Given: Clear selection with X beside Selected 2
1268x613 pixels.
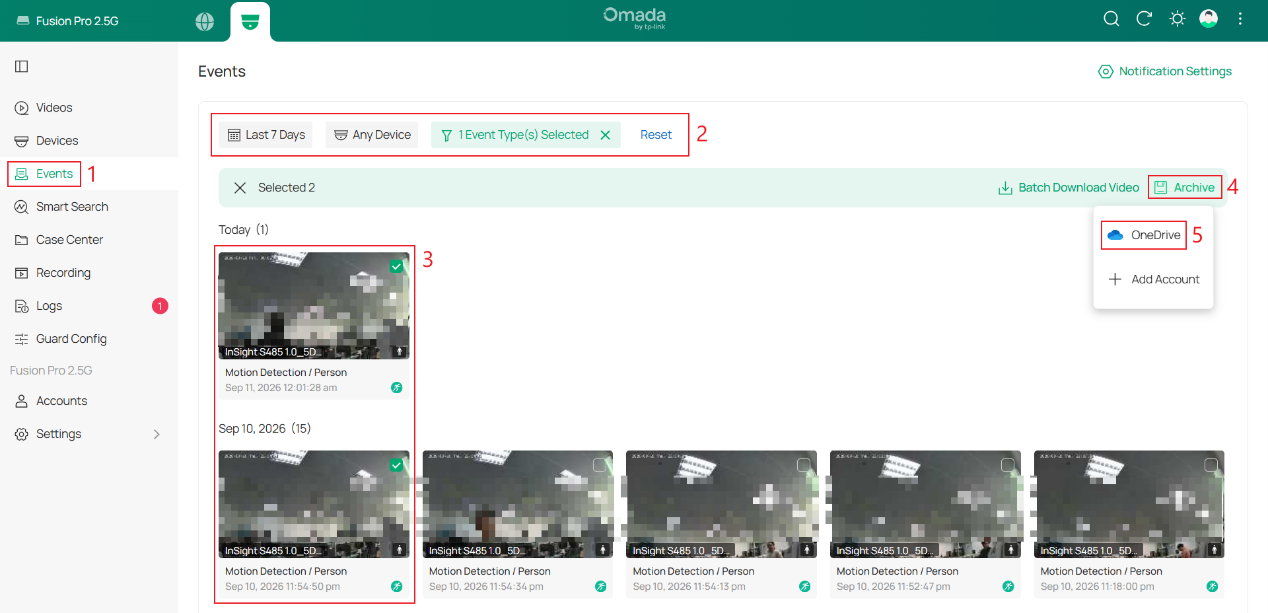Looking at the screenshot, I should click(x=240, y=188).
